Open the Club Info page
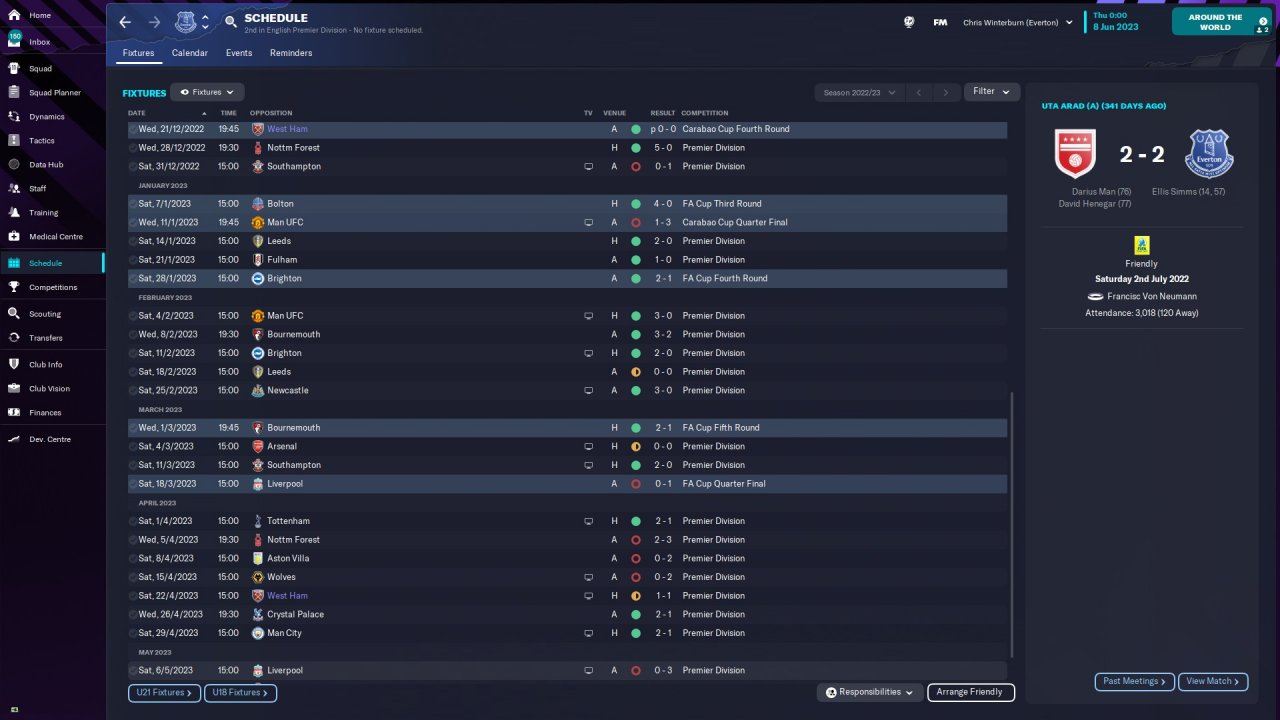This screenshot has width=1280, height=720. 46,364
